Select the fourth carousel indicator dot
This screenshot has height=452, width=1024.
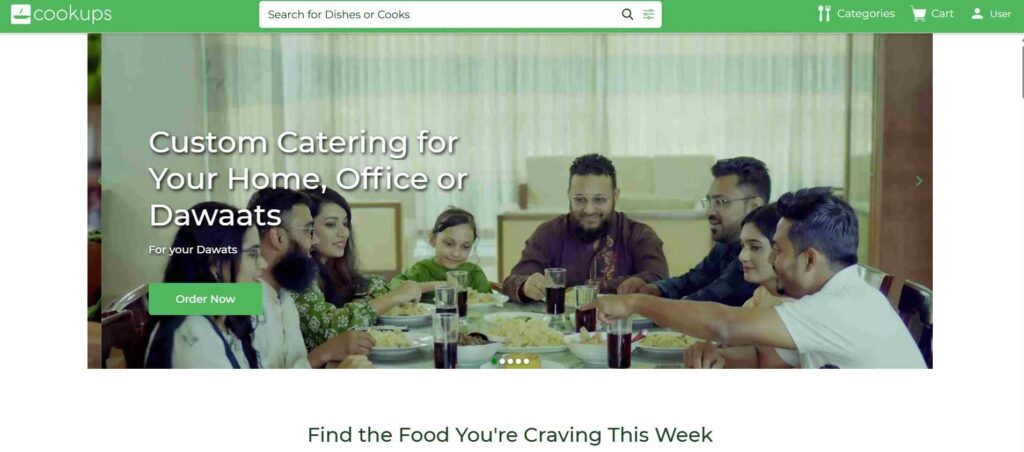tap(519, 361)
